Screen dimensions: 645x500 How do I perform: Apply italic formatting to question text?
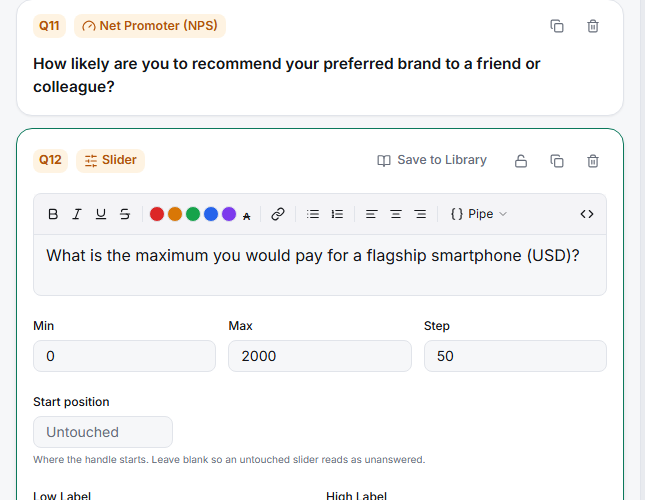77,214
